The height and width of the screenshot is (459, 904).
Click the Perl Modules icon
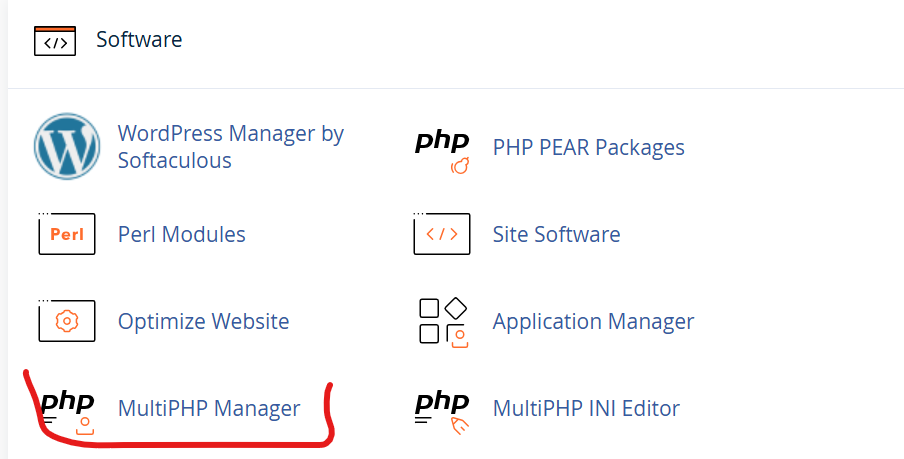[66, 234]
